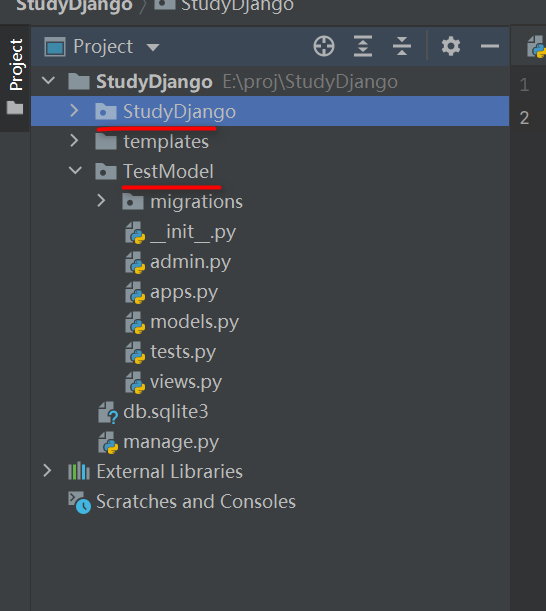
Task: Click the External Libraries bars icon
Action: click(79, 471)
